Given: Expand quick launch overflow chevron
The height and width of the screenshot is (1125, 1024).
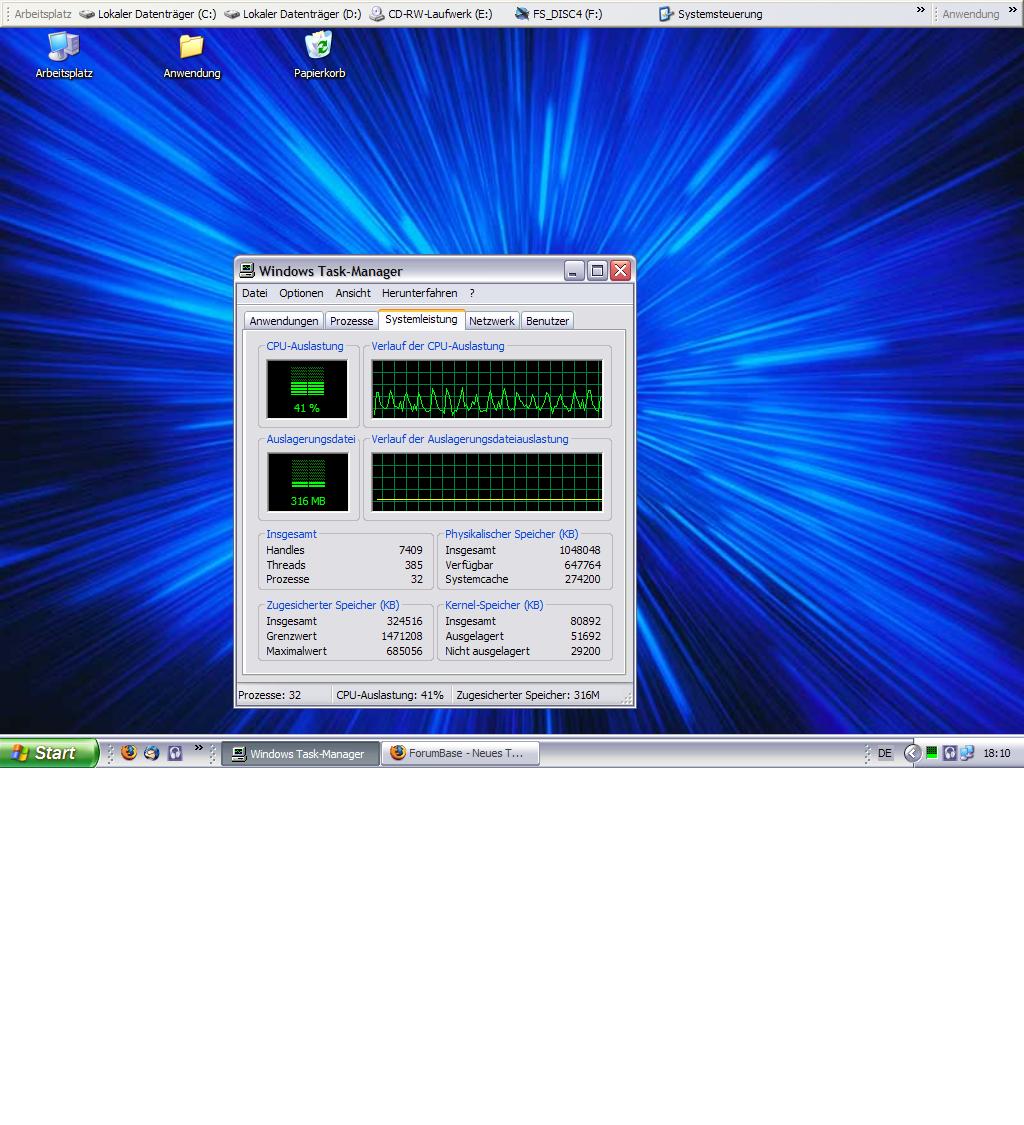Looking at the screenshot, I should (199, 748).
